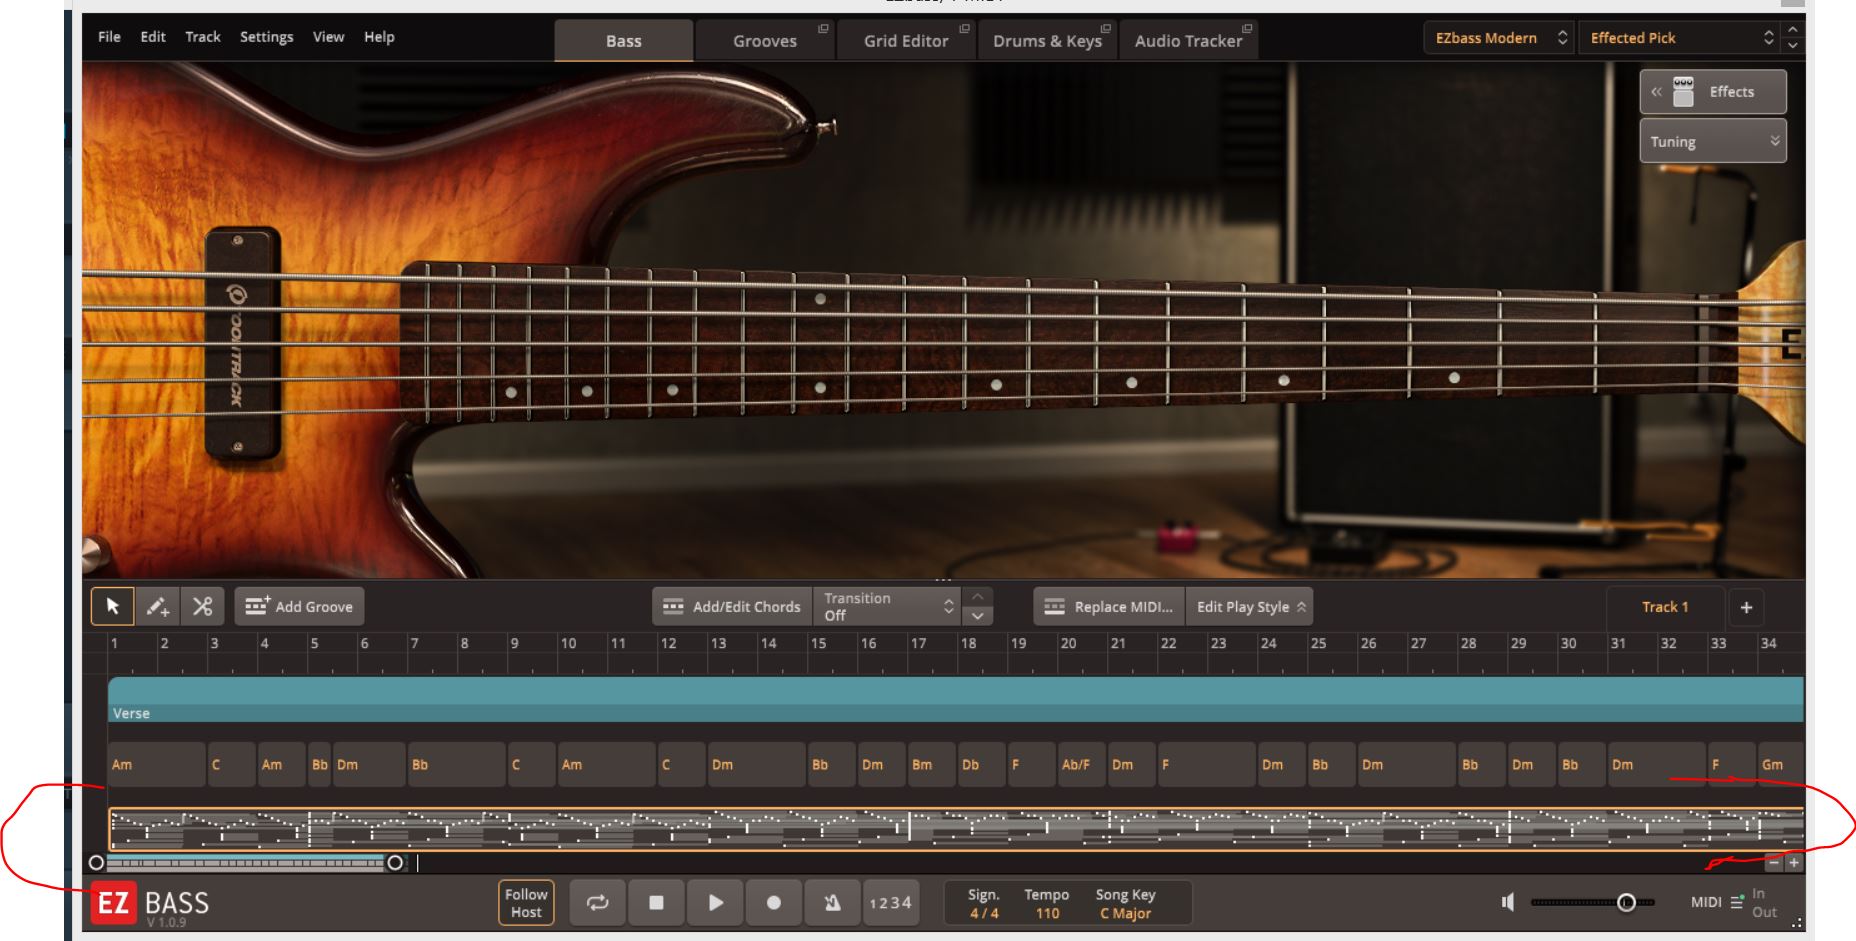The width and height of the screenshot is (1856, 941).
Task: Add a new track with plus button
Action: [x=1746, y=607]
